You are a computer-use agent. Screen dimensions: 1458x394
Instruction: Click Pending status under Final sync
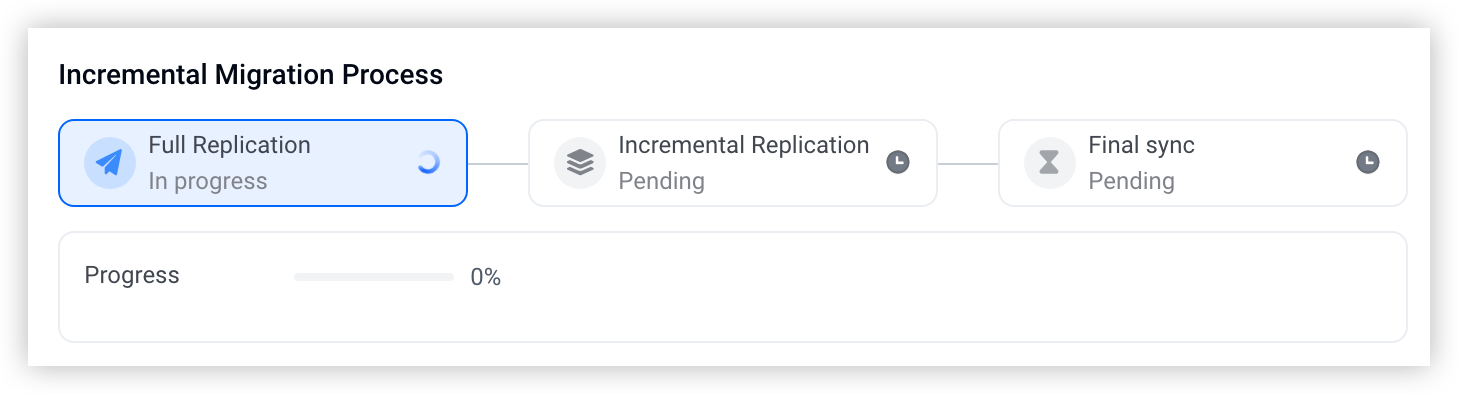tap(1132, 181)
